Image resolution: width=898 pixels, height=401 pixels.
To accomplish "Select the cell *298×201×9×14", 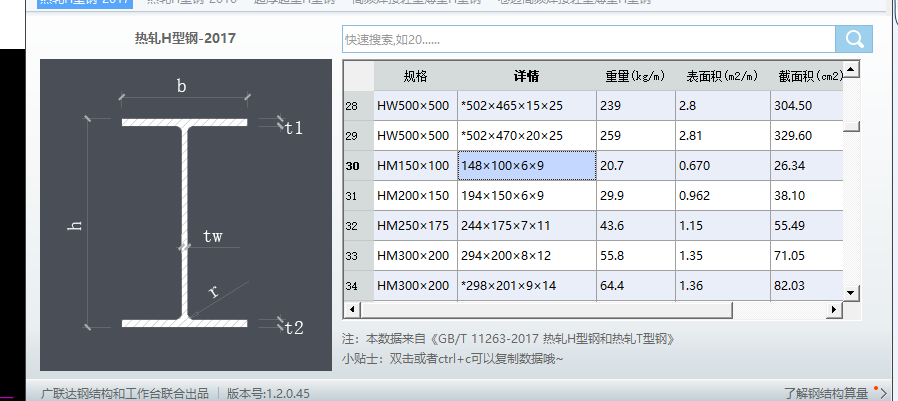I will click(527, 285).
